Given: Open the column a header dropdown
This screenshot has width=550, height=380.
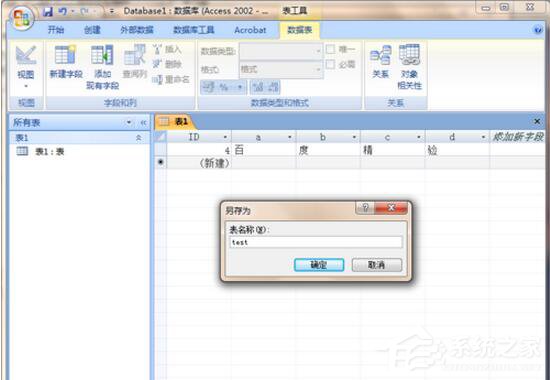Looking at the screenshot, I should (290, 137).
